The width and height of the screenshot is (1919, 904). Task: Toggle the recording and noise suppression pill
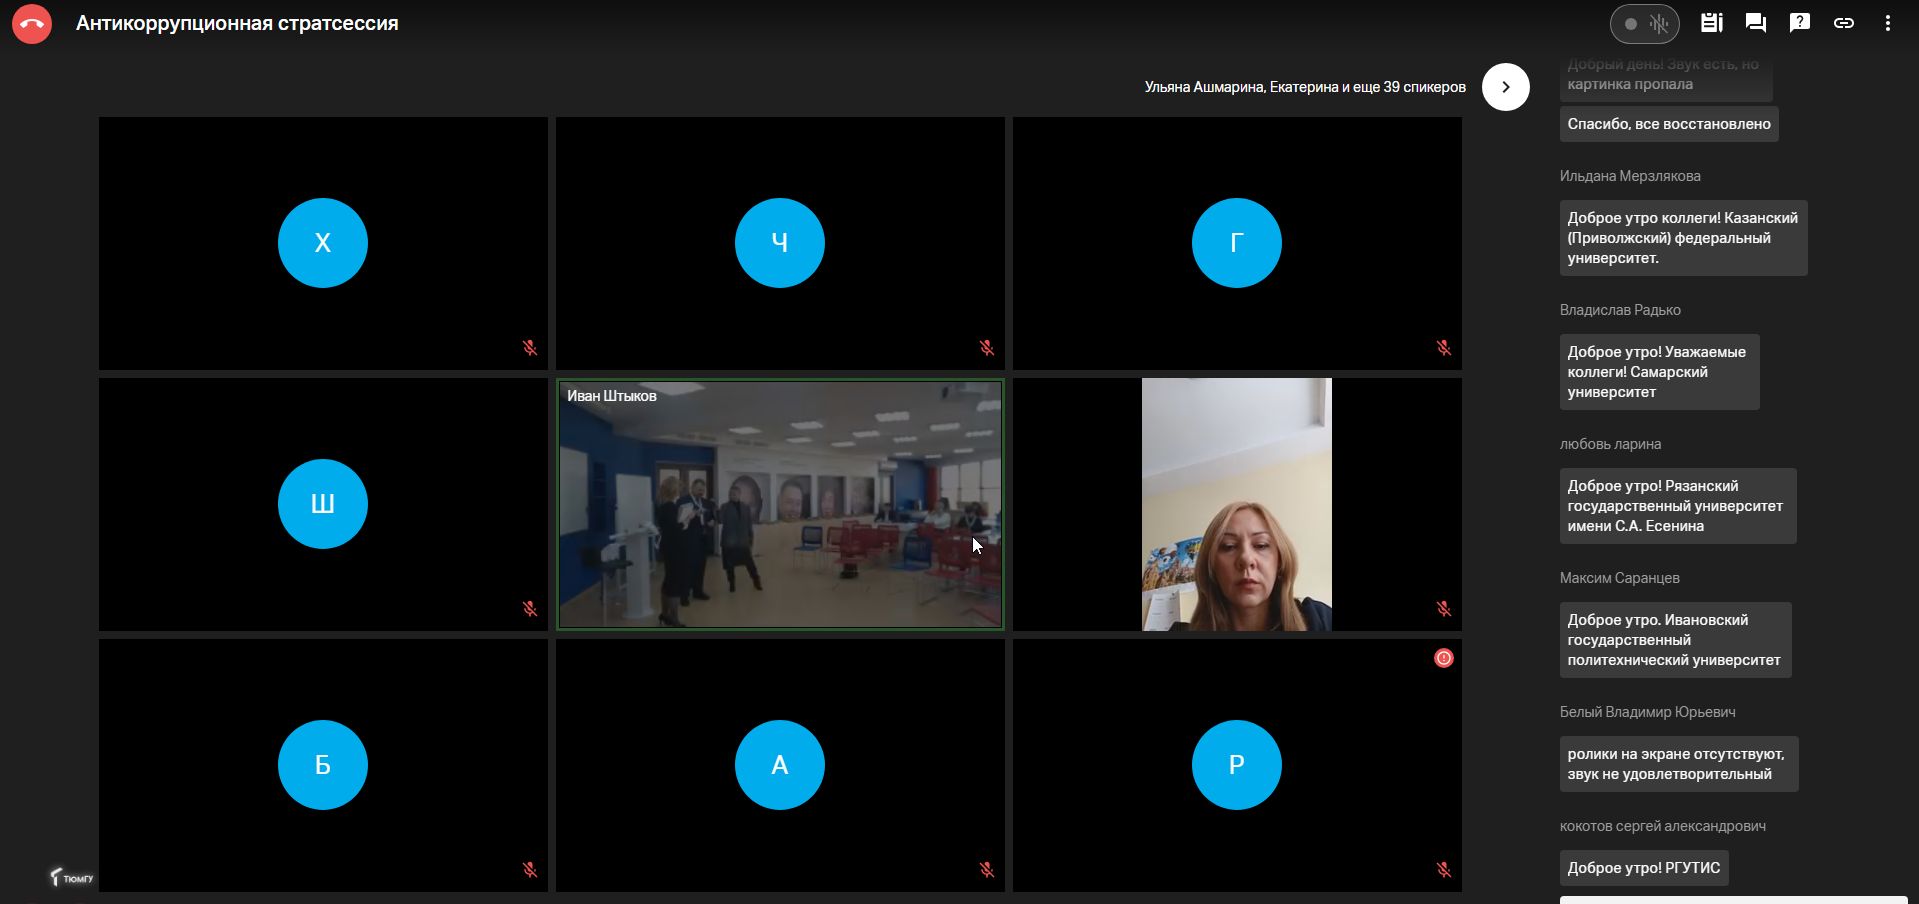[x=1644, y=24]
